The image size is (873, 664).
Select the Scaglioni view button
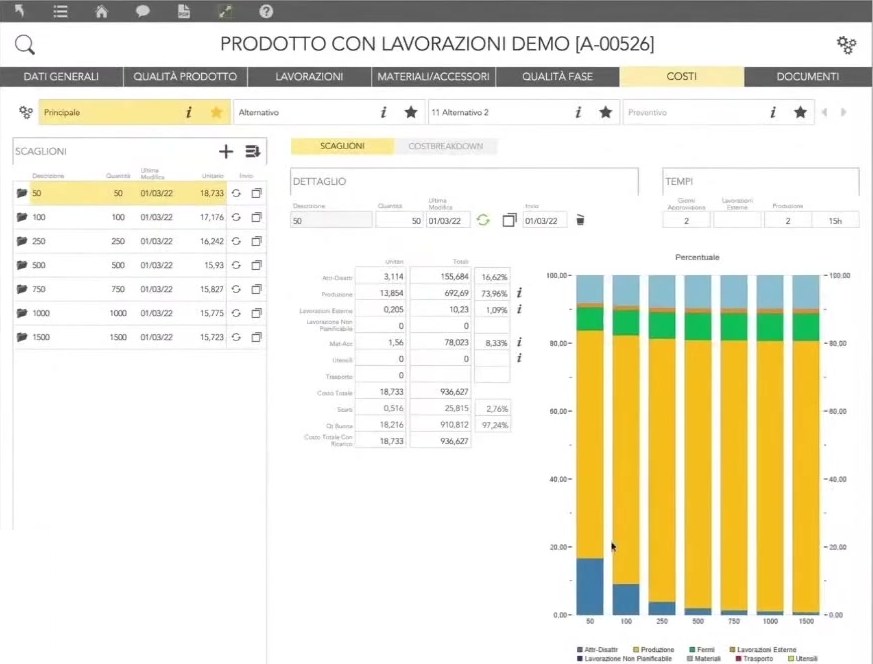(x=342, y=146)
